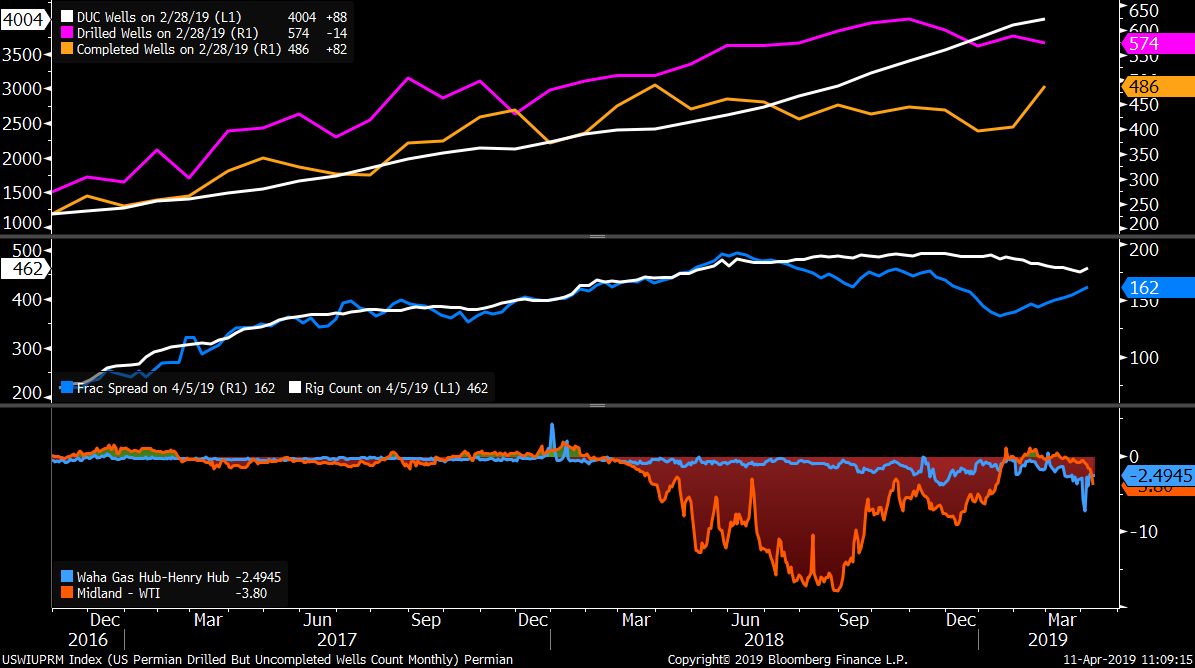
Task: Click the 11-Apr-2019 11:09:15 timestamp
Action: [x=1128, y=660]
